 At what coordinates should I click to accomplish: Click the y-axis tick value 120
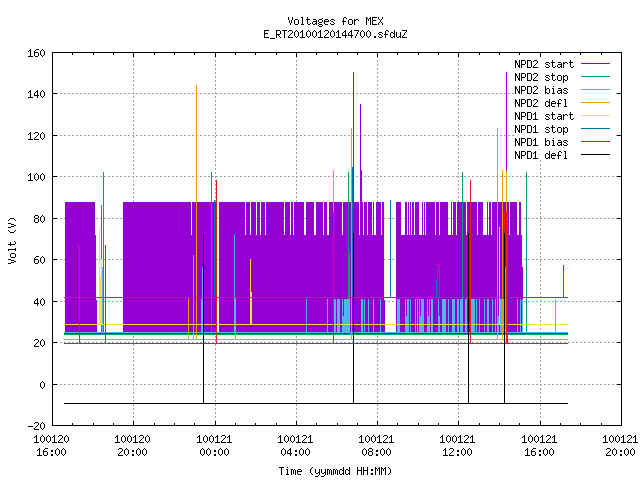(36, 136)
